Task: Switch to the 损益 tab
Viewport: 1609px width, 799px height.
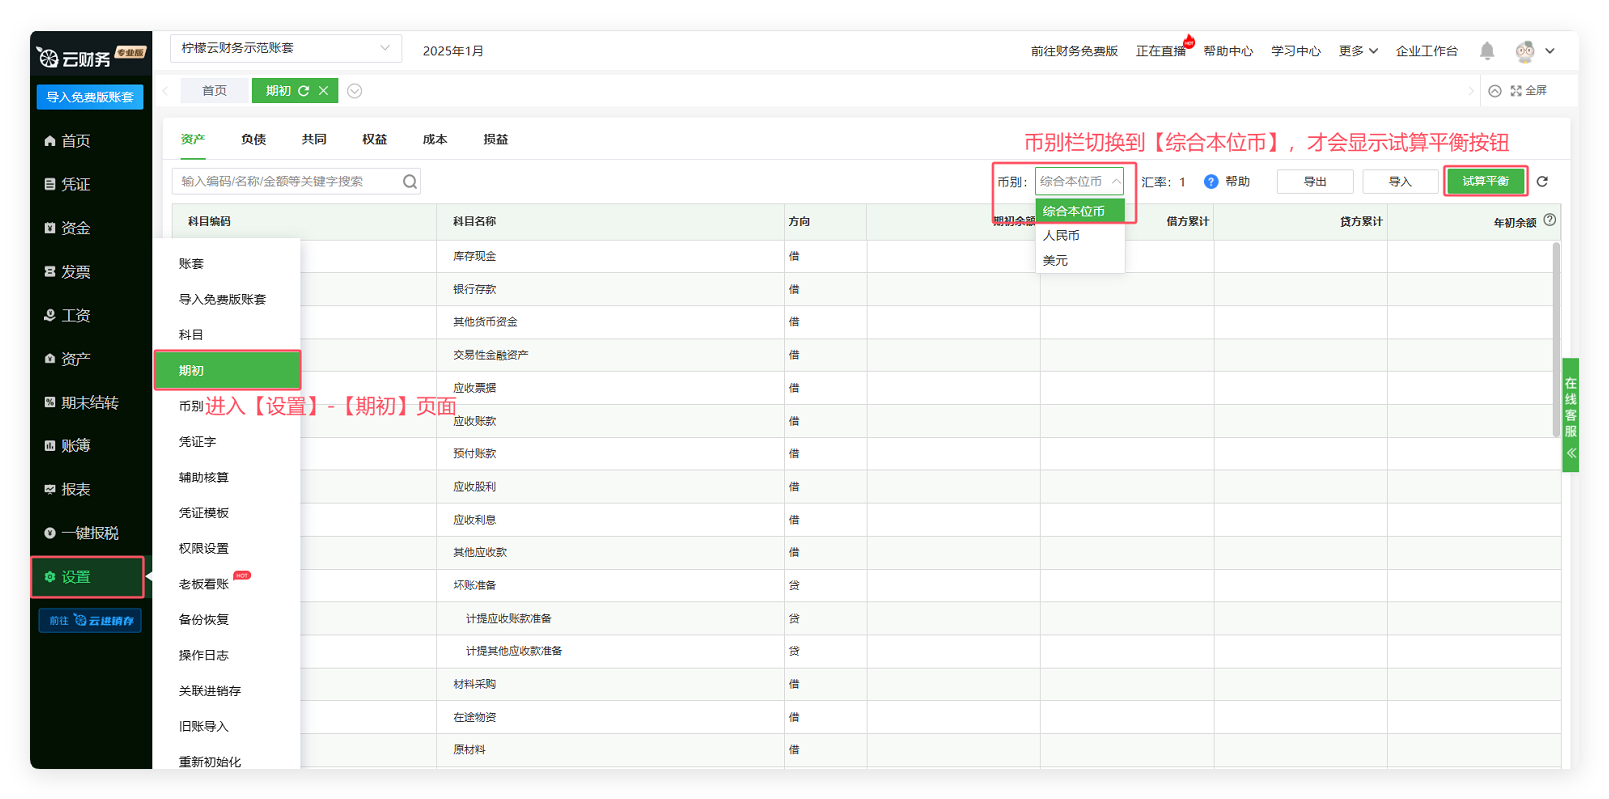Action: click(495, 140)
